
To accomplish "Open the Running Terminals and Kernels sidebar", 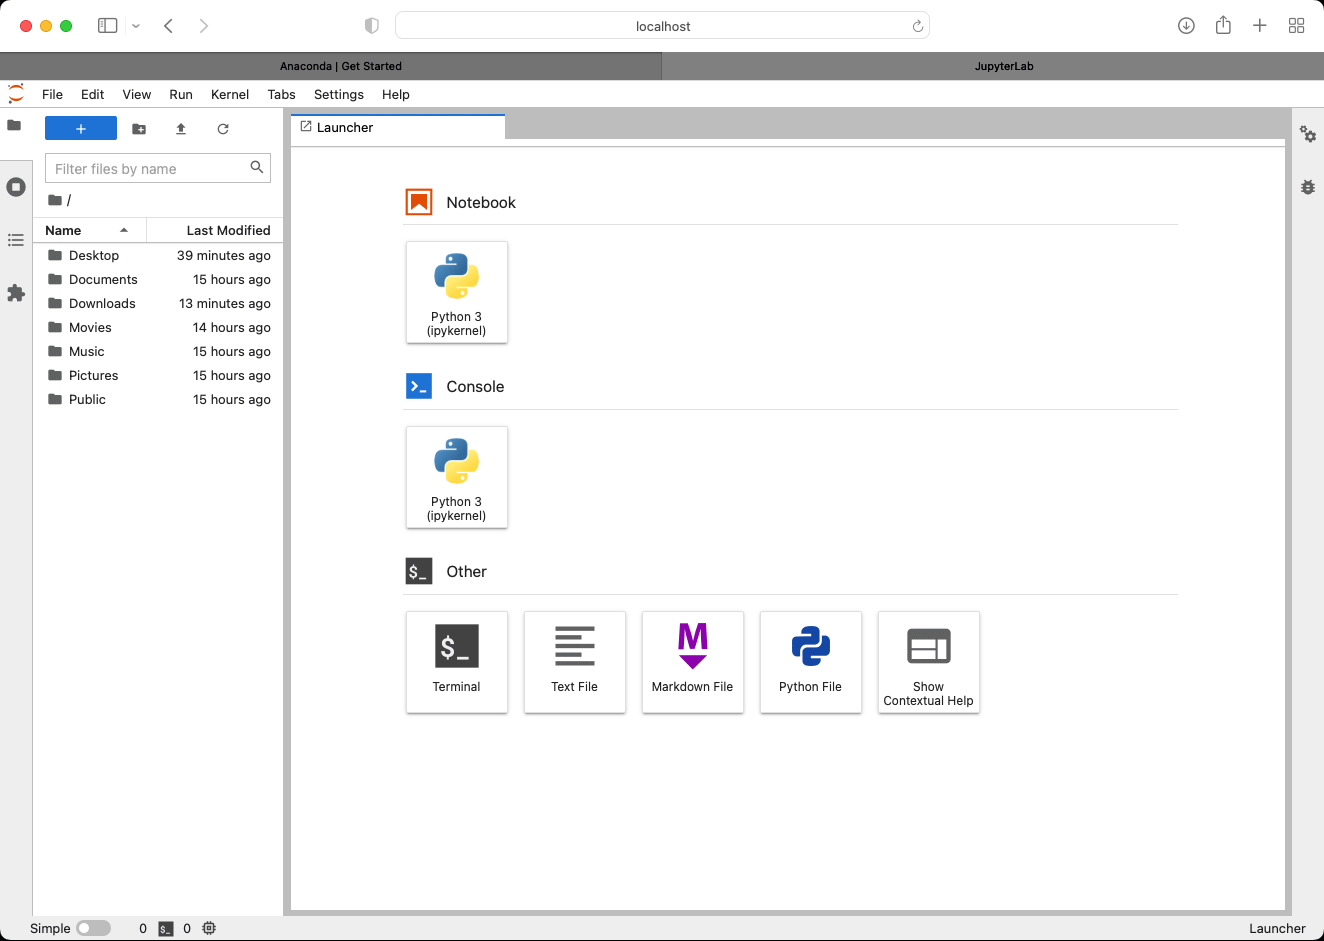I will click(16, 187).
